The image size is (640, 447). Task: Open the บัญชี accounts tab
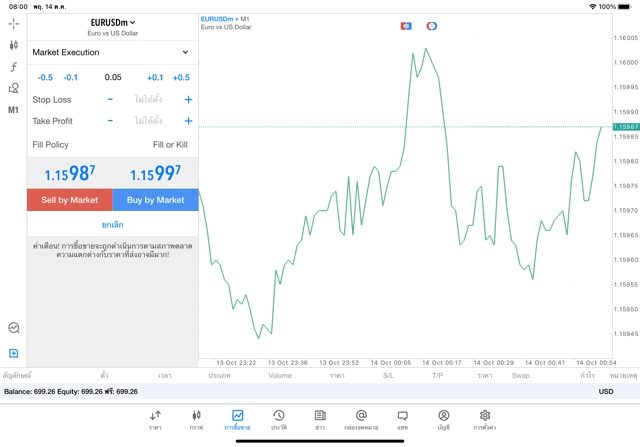coord(444,420)
